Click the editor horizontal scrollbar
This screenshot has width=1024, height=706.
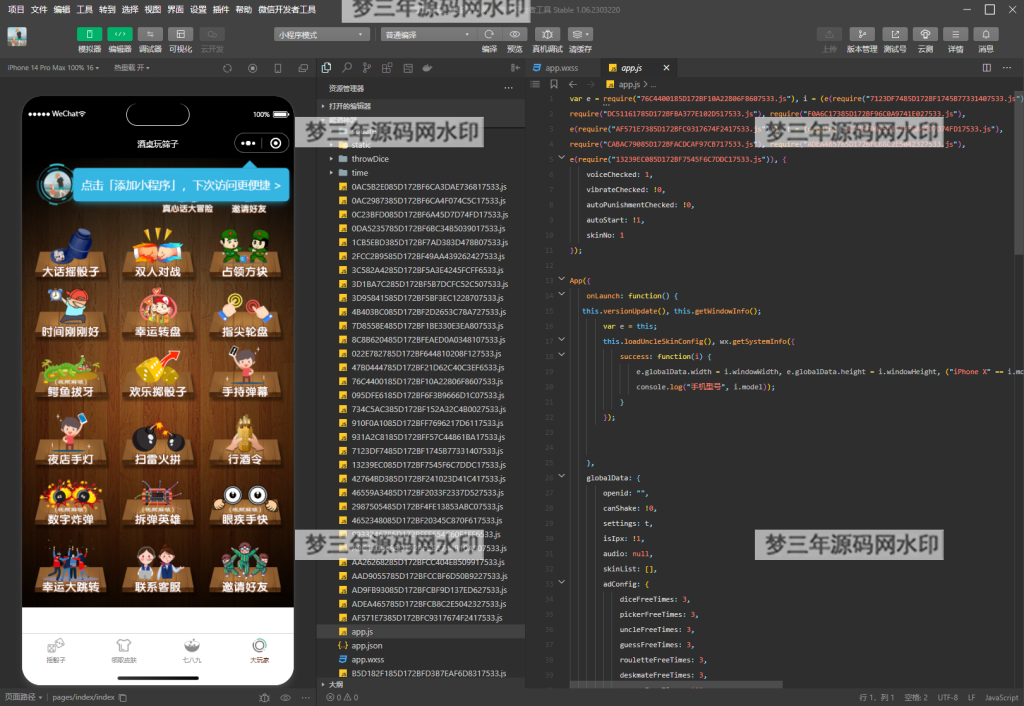click(x=676, y=684)
